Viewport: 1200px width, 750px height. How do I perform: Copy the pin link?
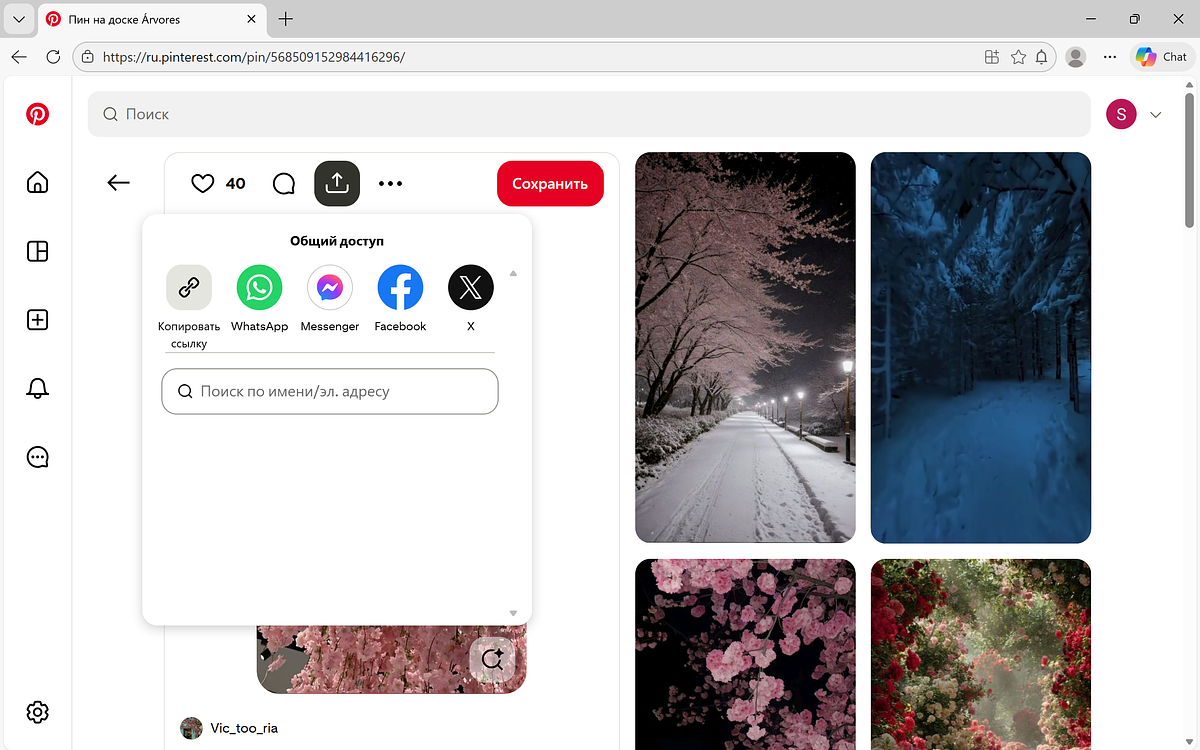188,289
